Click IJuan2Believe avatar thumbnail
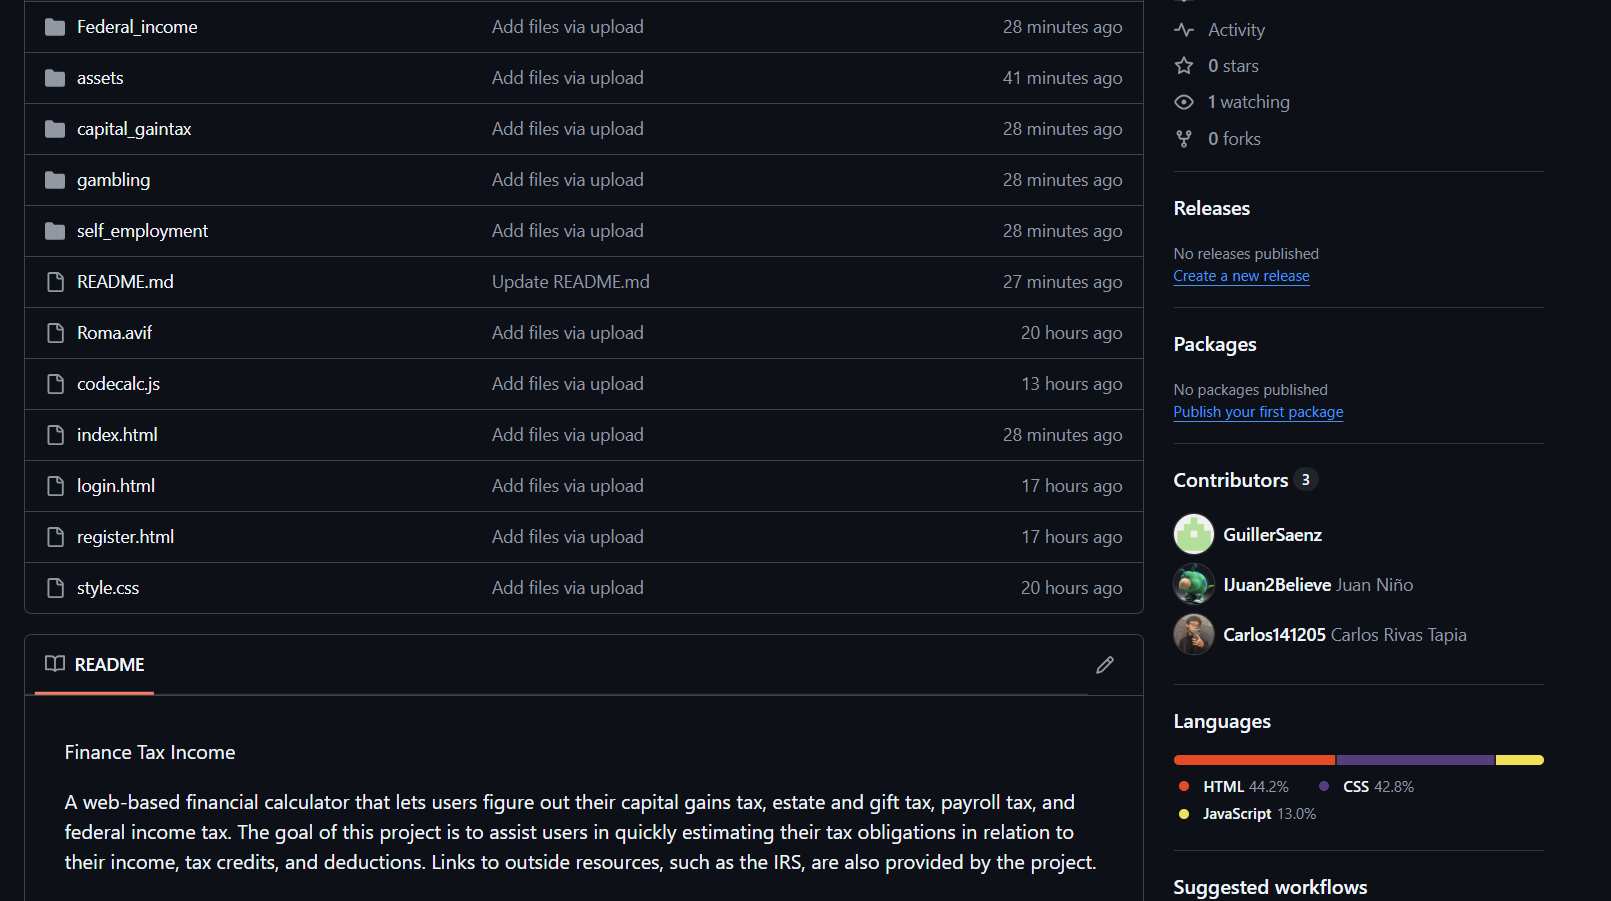Image resolution: width=1611 pixels, height=901 pixels. click(x=1193, y=584)
